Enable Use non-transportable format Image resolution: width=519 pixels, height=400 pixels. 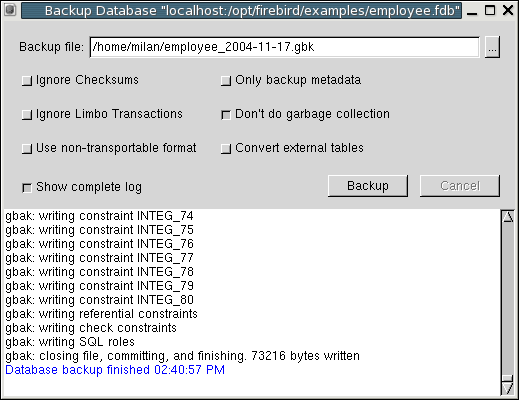point(27,149)
